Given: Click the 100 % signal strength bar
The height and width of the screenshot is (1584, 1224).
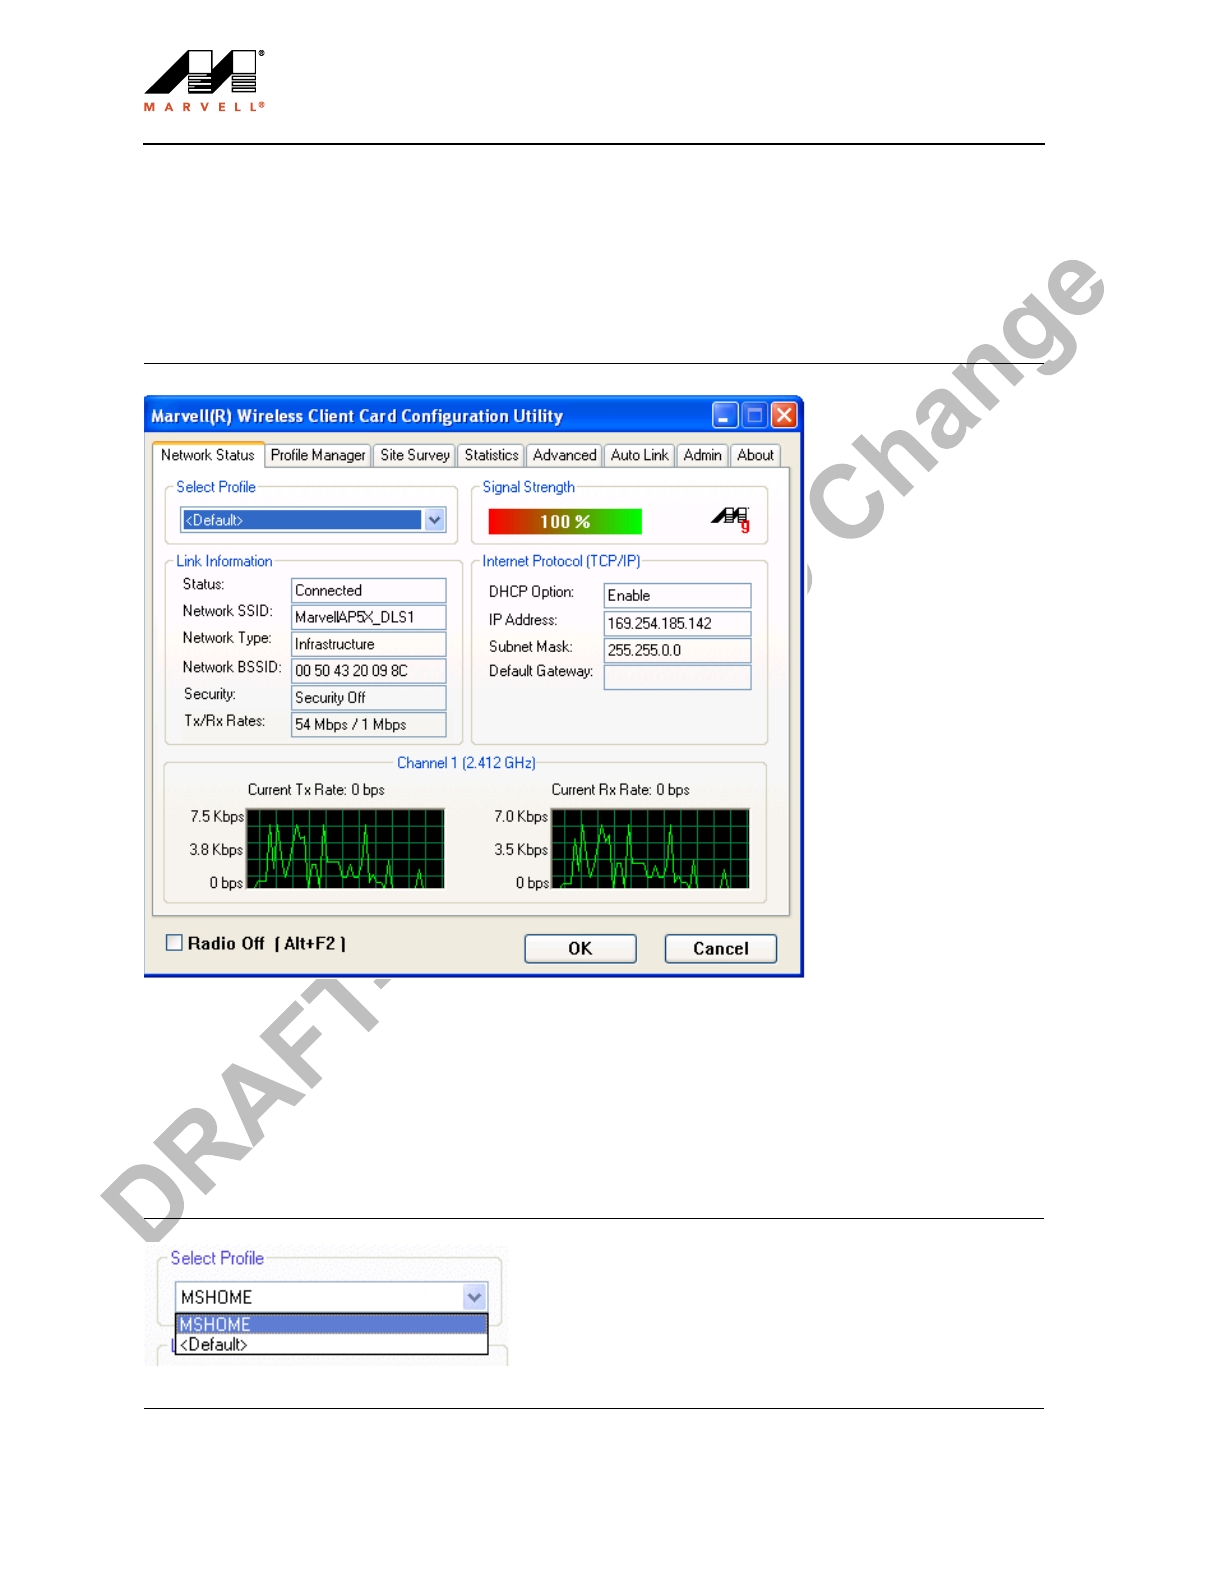Looking at the screenshot, I should pos(565,522).
